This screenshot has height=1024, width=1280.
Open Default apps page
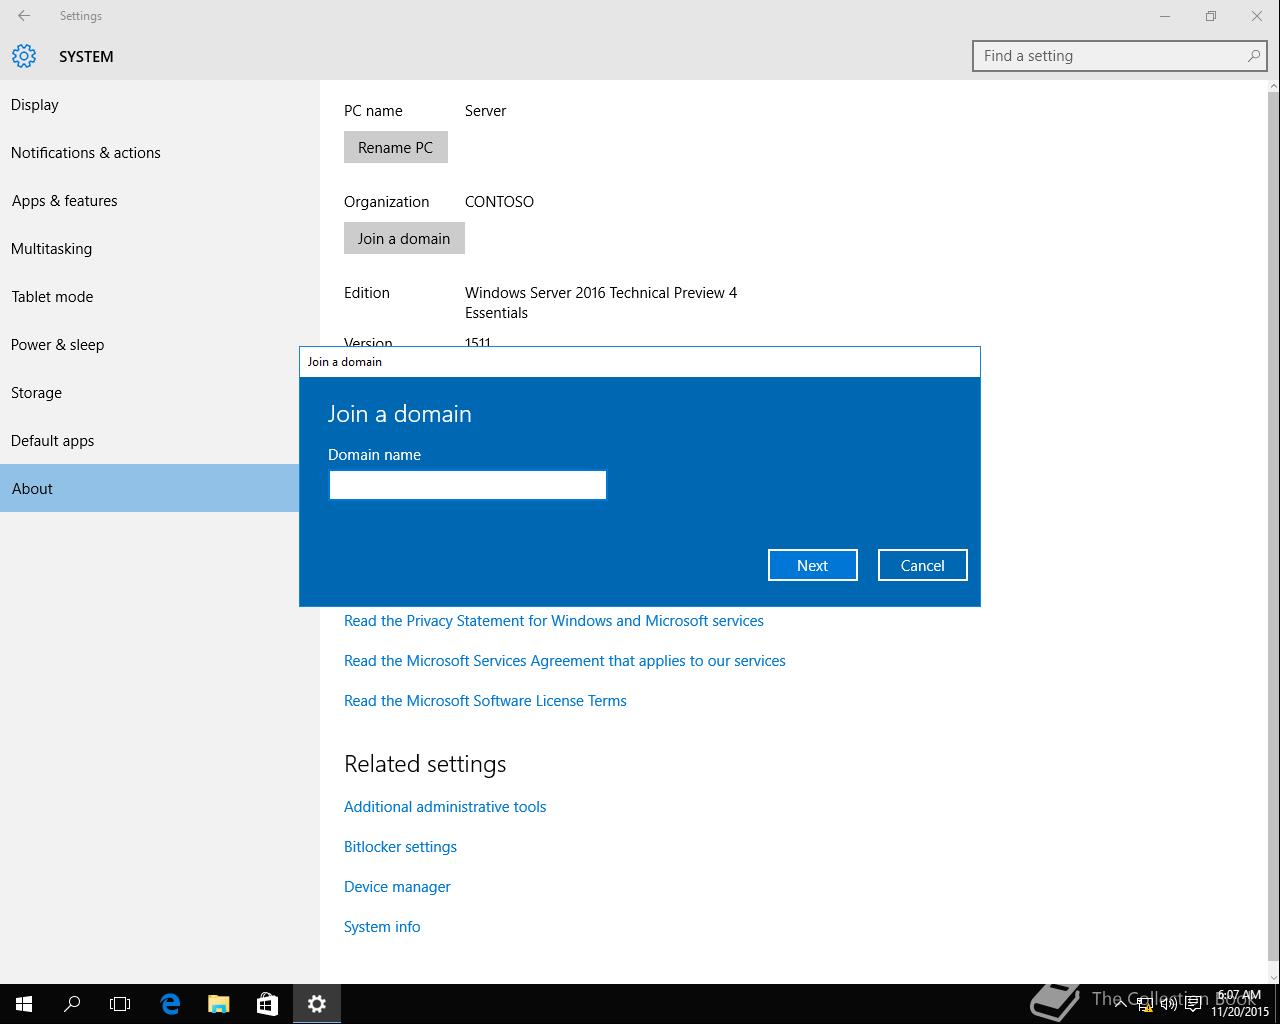150,441
